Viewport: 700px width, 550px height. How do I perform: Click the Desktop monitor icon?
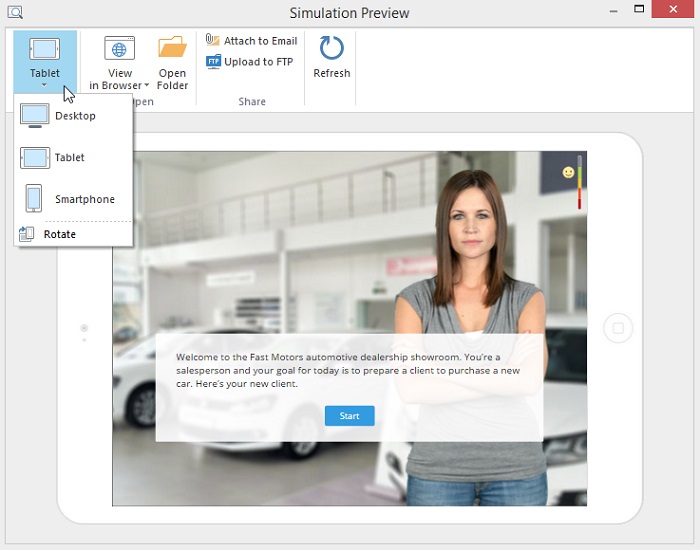pyautogui.click(x=35, y=116)
